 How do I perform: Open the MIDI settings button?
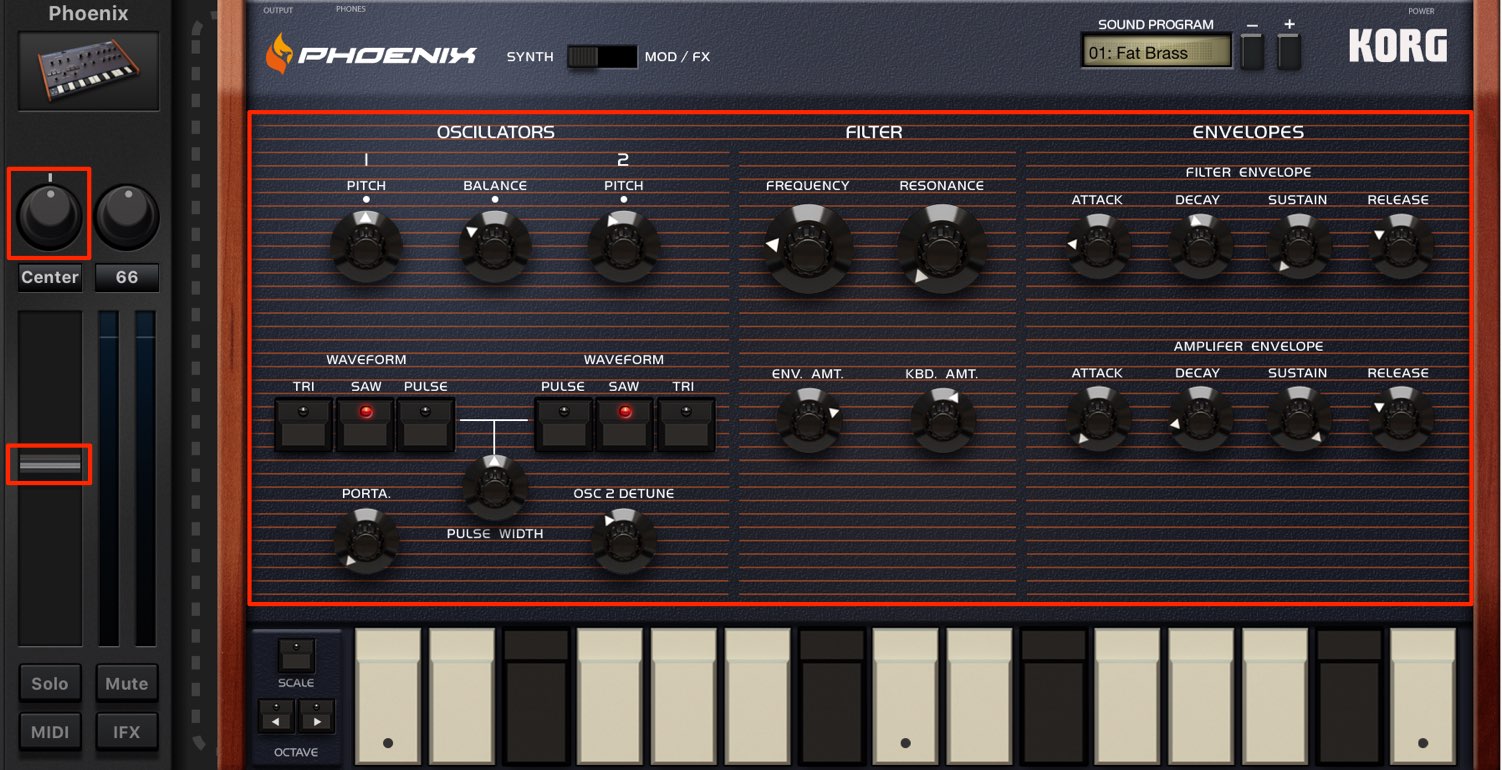pyautogui.click(x=50, y=732)
